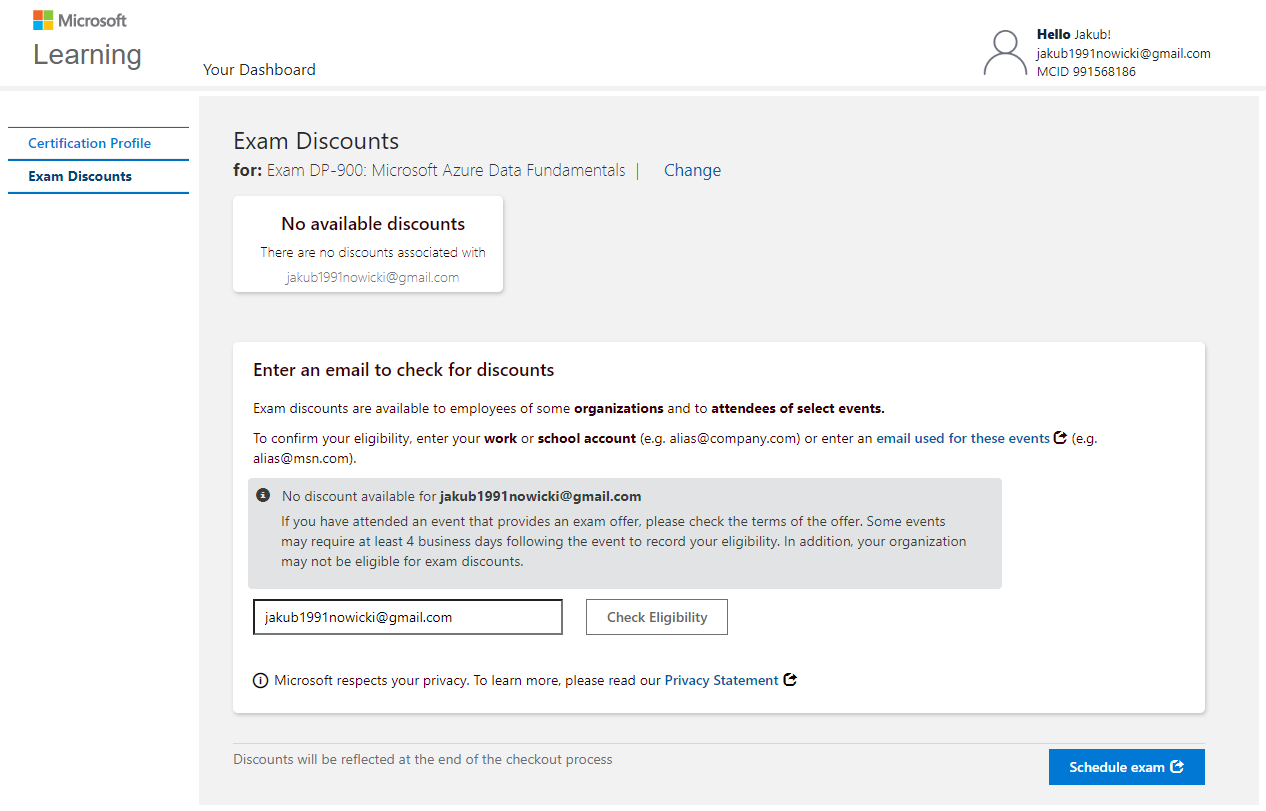Screen dimensions: 1266x811
Task: Open the Privacy Statement link
Action: tap(721, 680)
